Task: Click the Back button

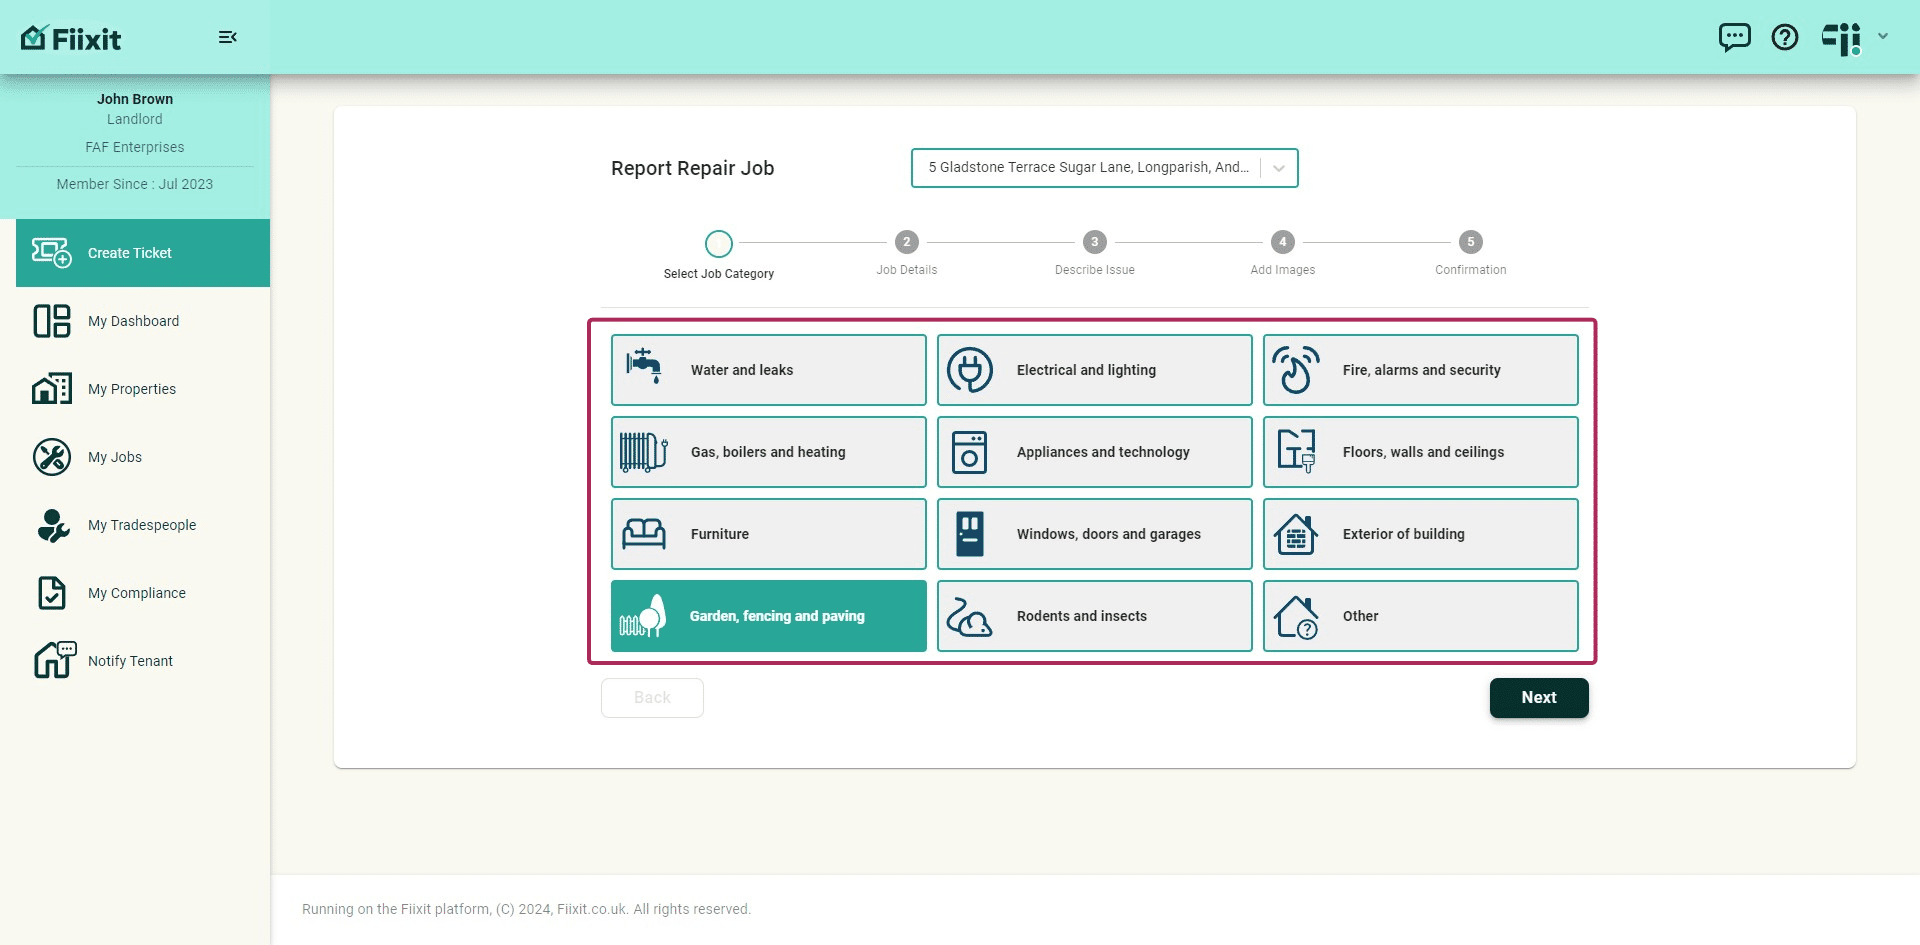Action: 652,698
